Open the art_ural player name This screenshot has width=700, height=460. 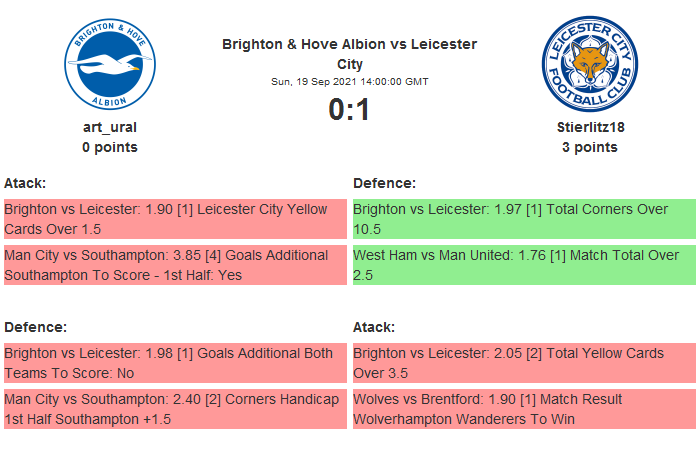tap(110, 127)
